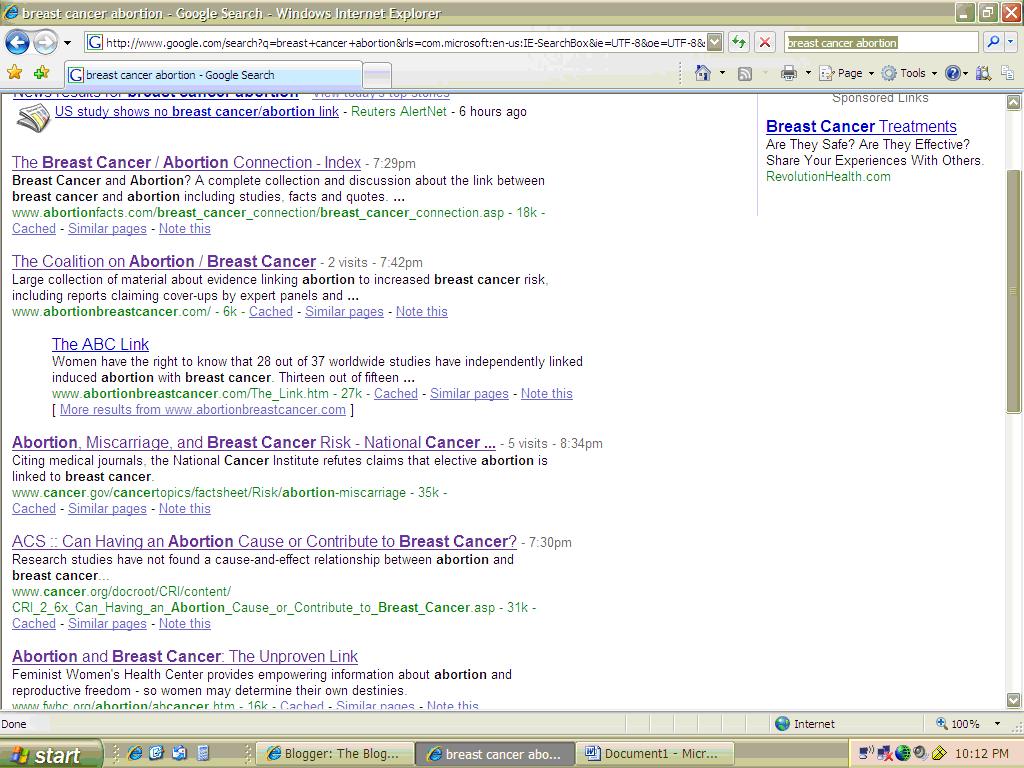Image resolution: width=1024 pixels, height=768 pixels.
Task: Switch to 'Document1 - Micr...' Word taskbar button
Action: click(x=656, y=754)
